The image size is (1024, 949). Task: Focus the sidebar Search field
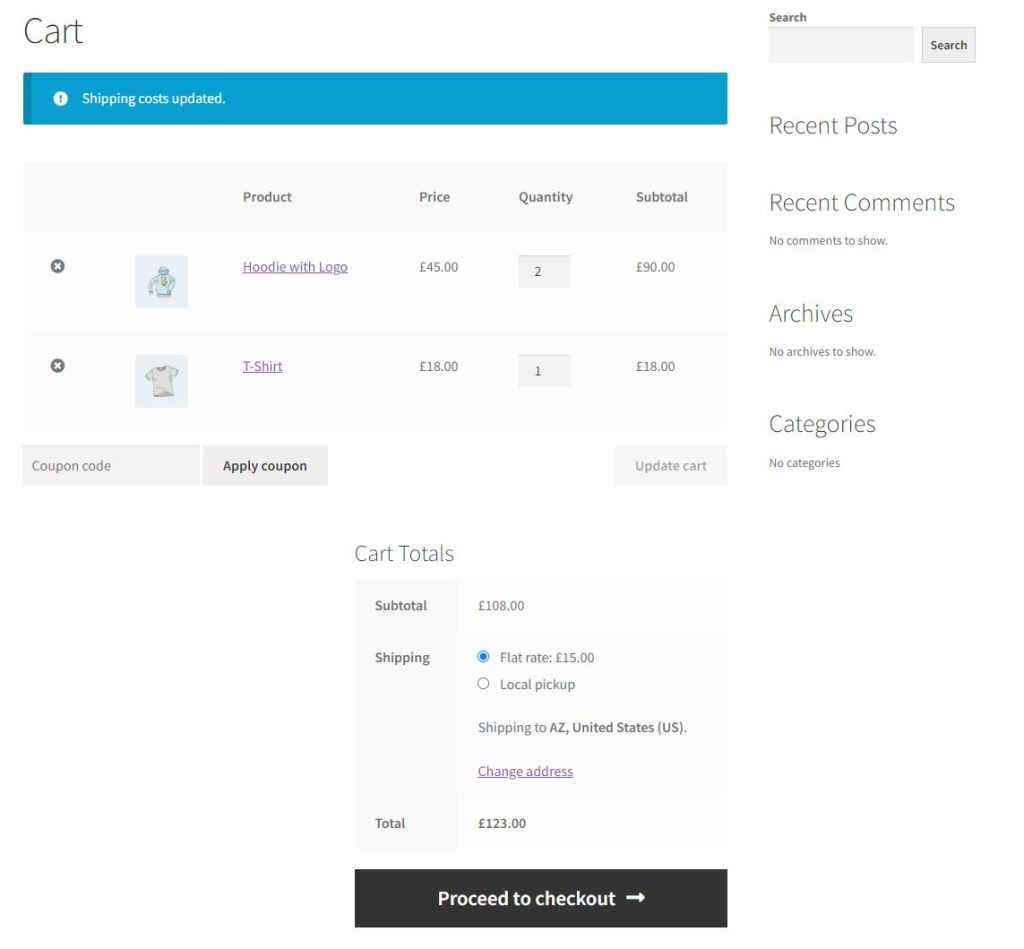point(841,45)
